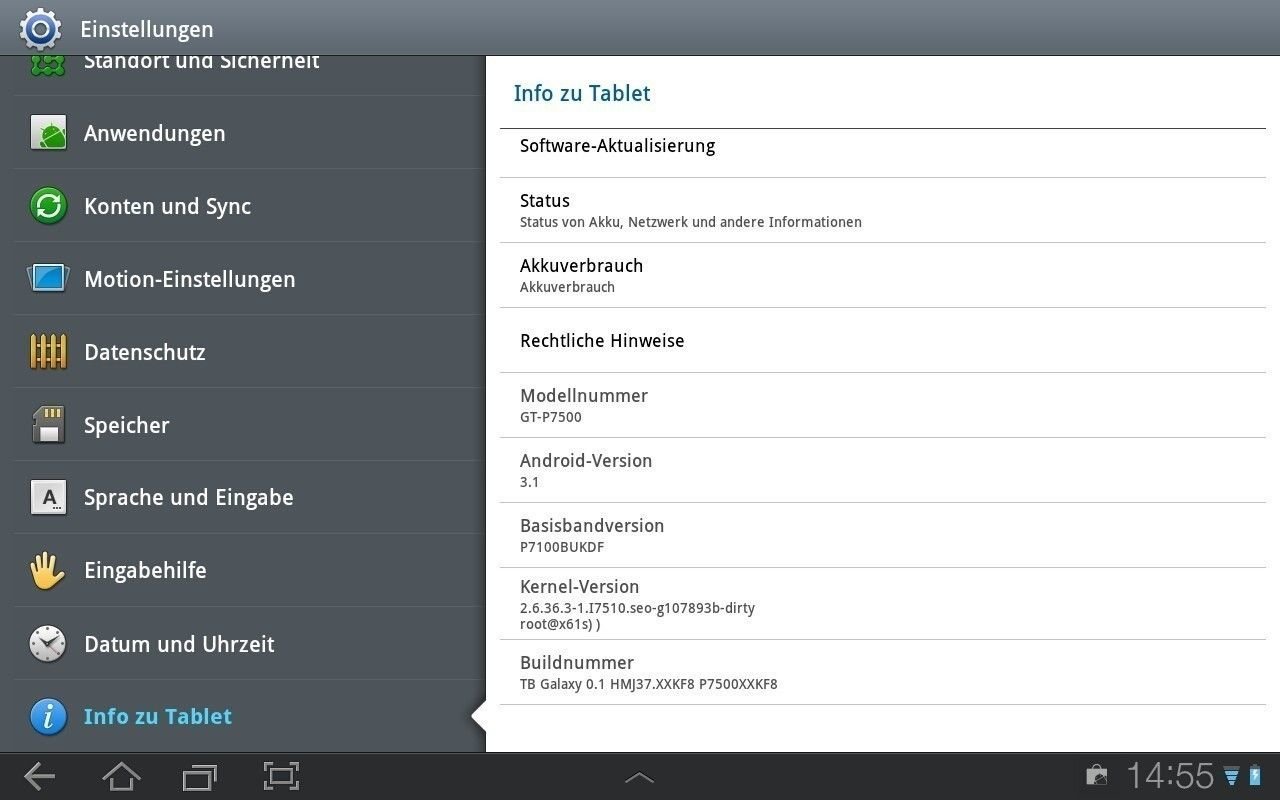Tap the Back arrow navigation button
This screenshot has height=800, width=1280.
coord(40,776)
